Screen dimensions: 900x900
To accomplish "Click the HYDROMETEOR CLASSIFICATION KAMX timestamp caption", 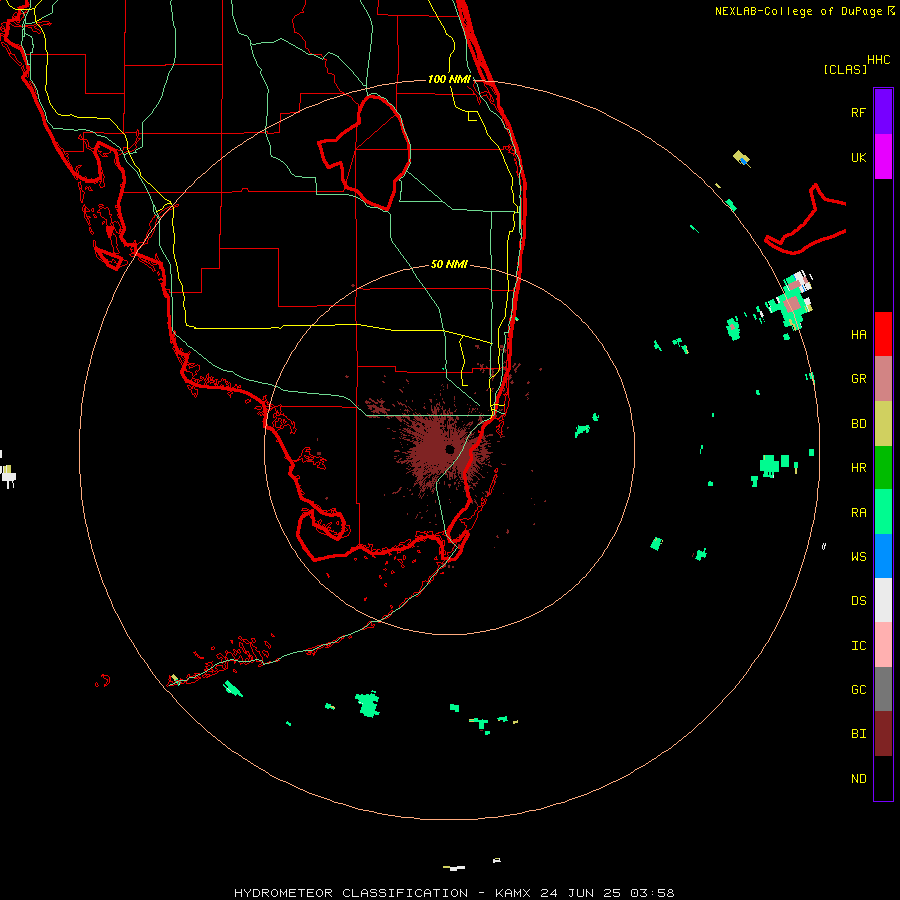I will 454,893.
